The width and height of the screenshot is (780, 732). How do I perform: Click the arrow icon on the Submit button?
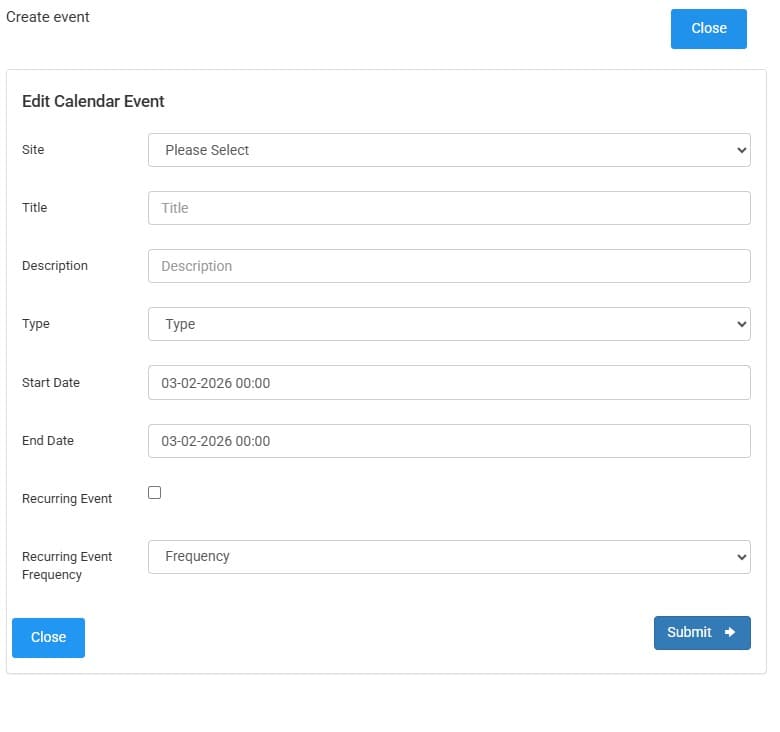pyautogui.click(x=730, y=632)
